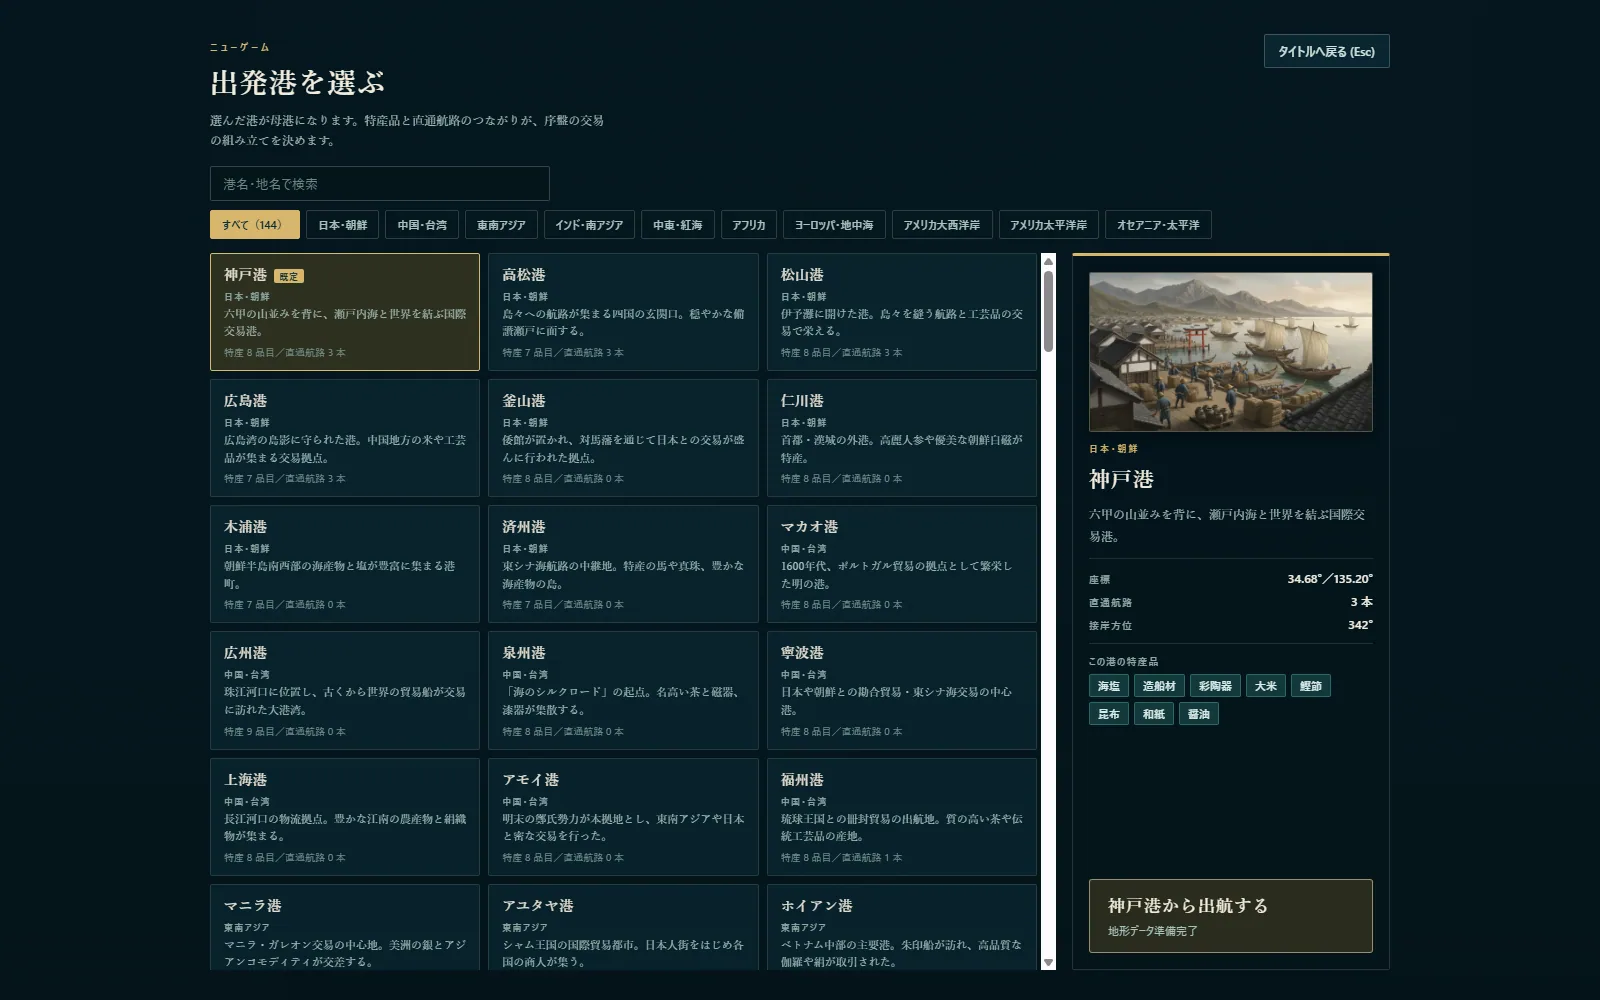Filter by 日本・朝鮮 region
This screenshot has height=1000, width=1600.
343,225
